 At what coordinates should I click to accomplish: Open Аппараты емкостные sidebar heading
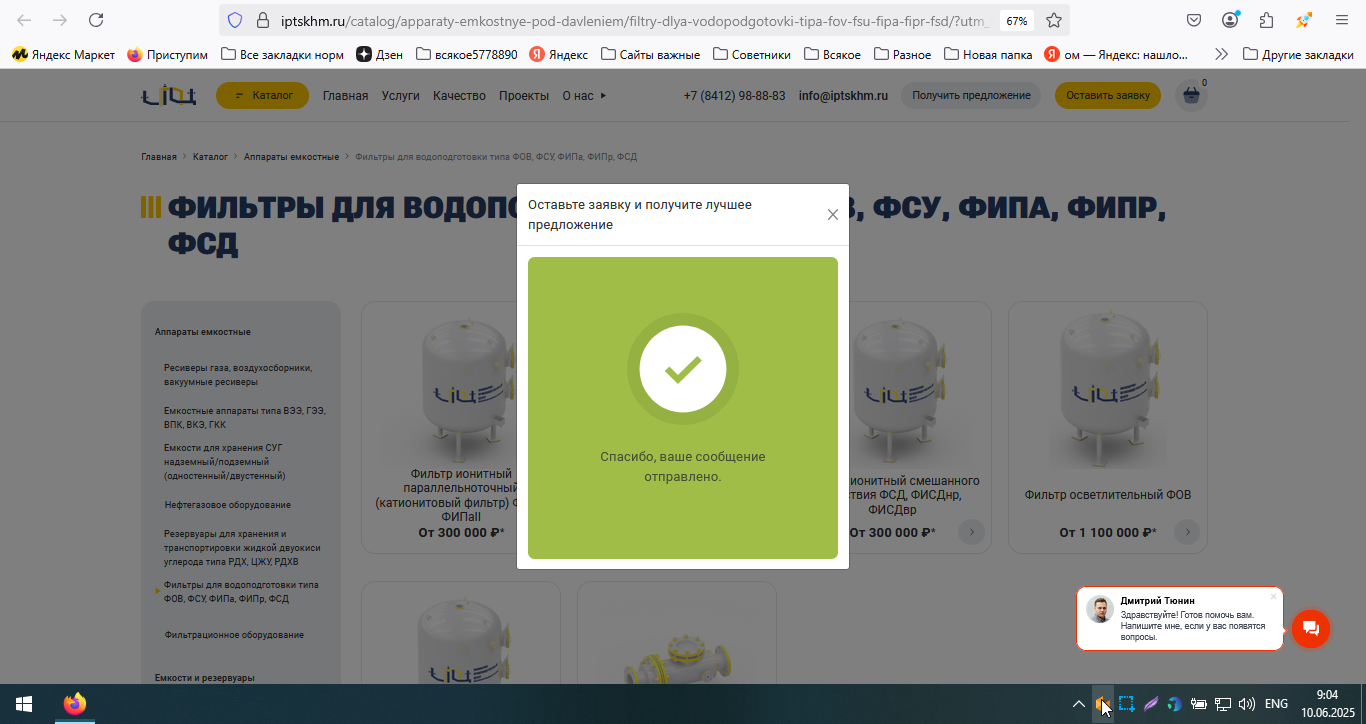202,332
